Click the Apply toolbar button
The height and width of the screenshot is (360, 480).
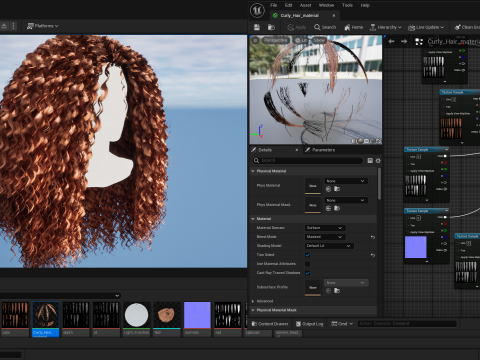(297, 27)
